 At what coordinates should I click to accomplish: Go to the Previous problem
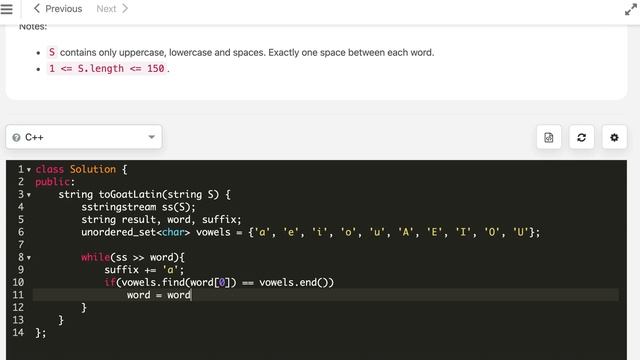pos(58,9)
